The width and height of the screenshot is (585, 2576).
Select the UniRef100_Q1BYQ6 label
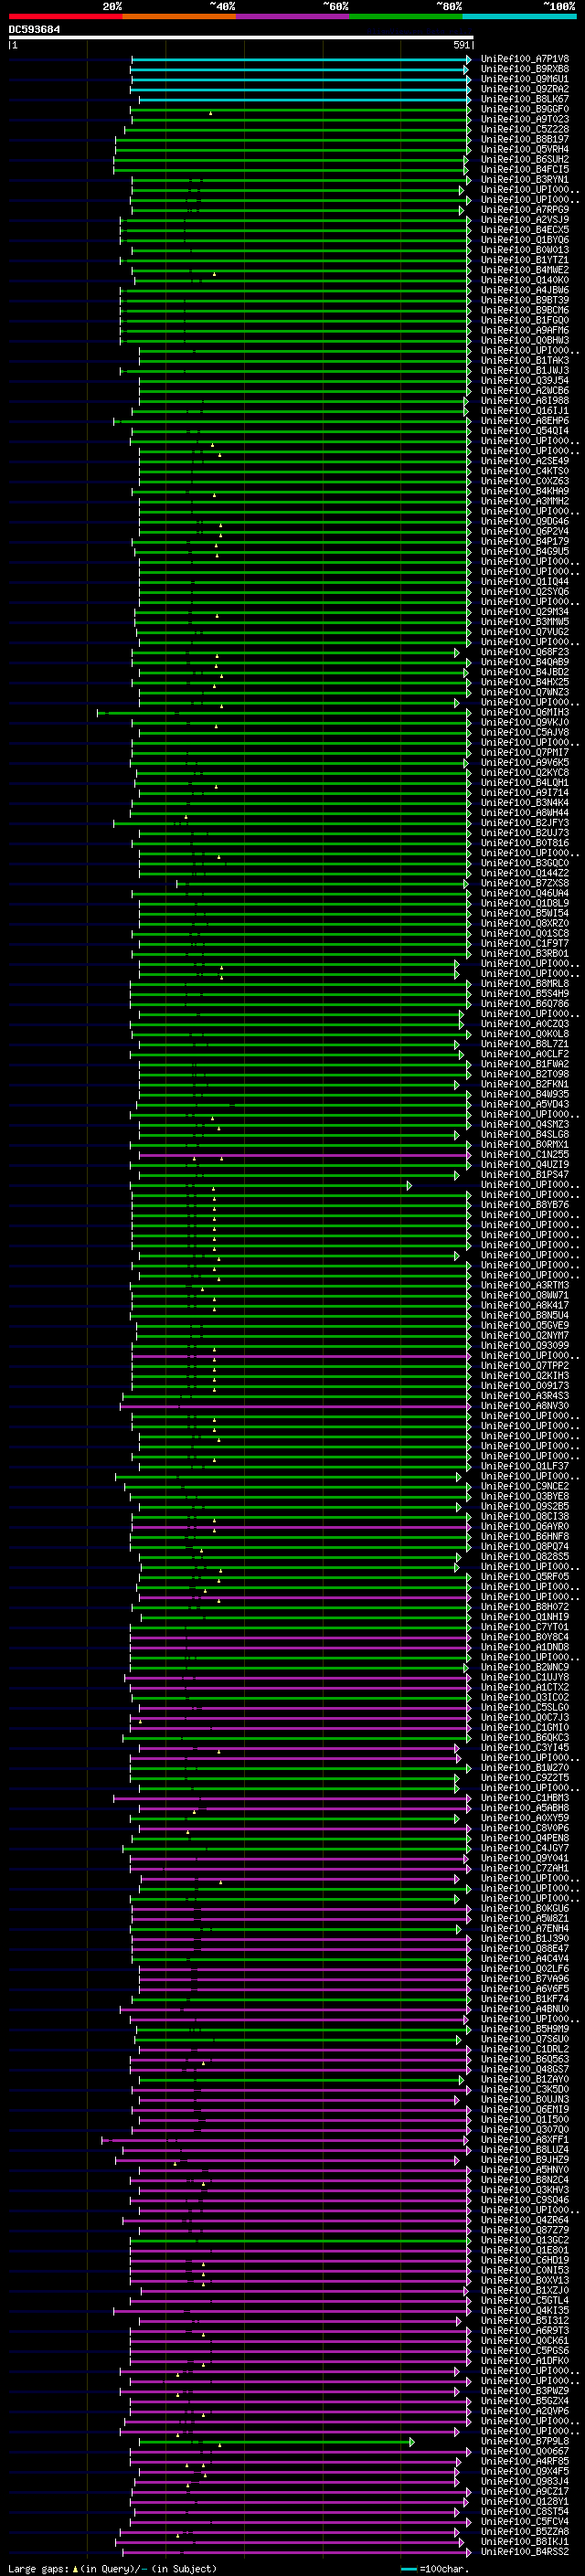pos(525,240)
